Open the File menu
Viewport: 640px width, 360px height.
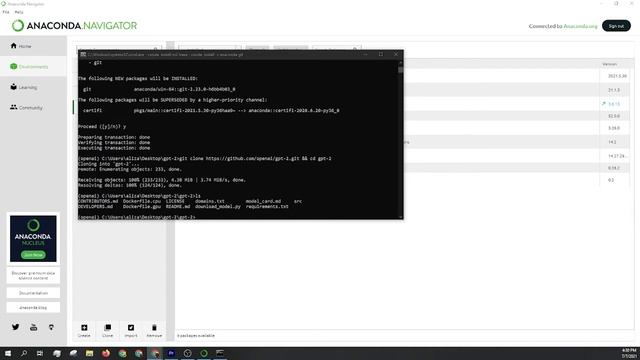[6, 12]
